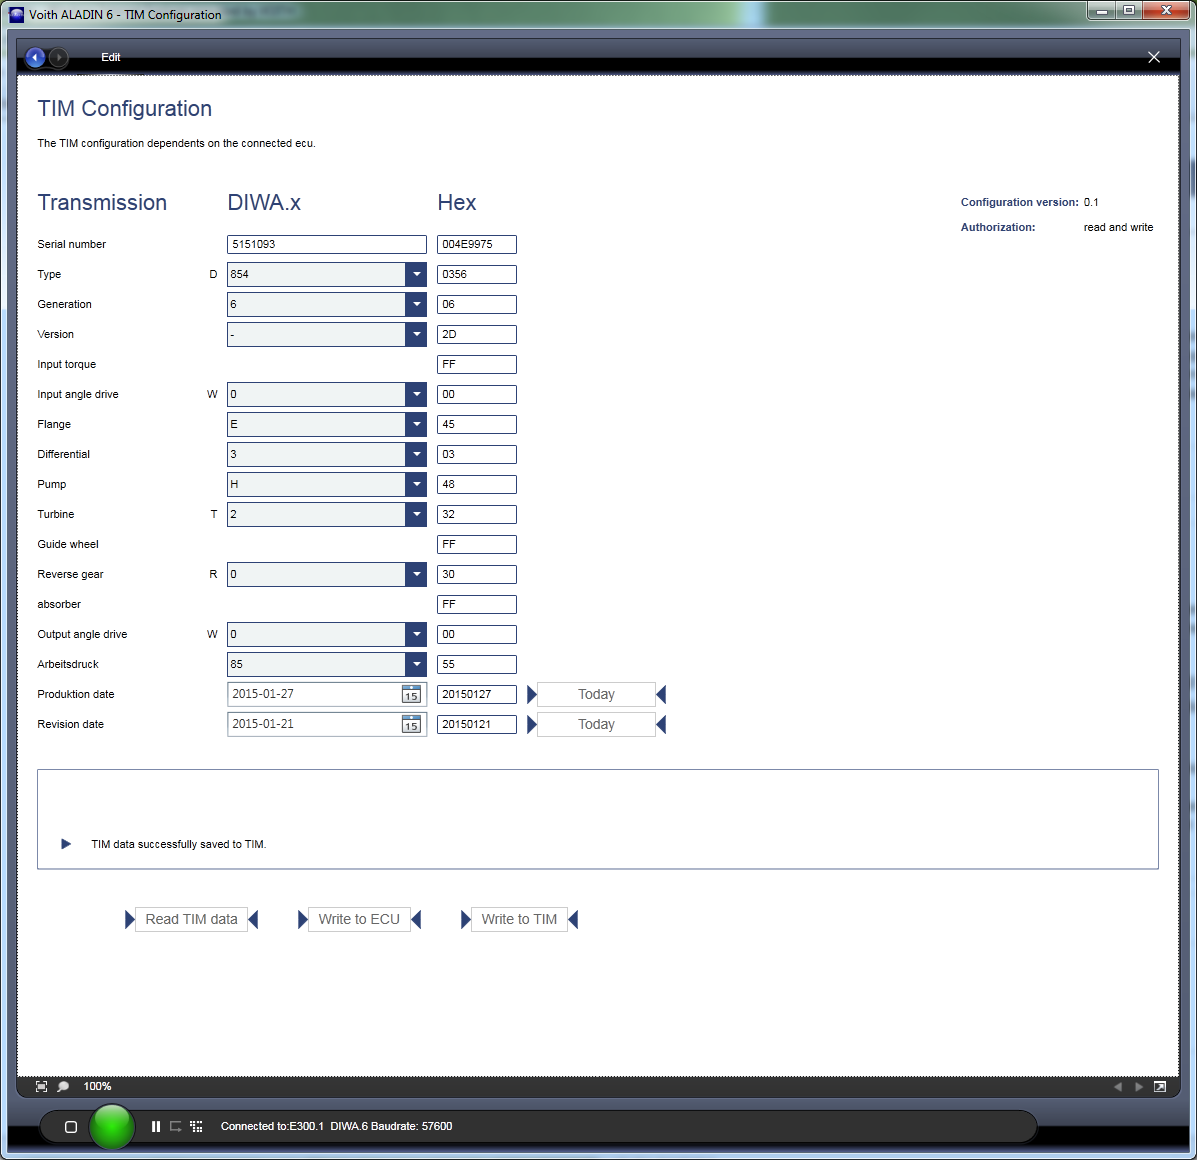Open the Revision date calendar picker
Viewport: 1197px width, 1160px height.
[x=411, y=724]
